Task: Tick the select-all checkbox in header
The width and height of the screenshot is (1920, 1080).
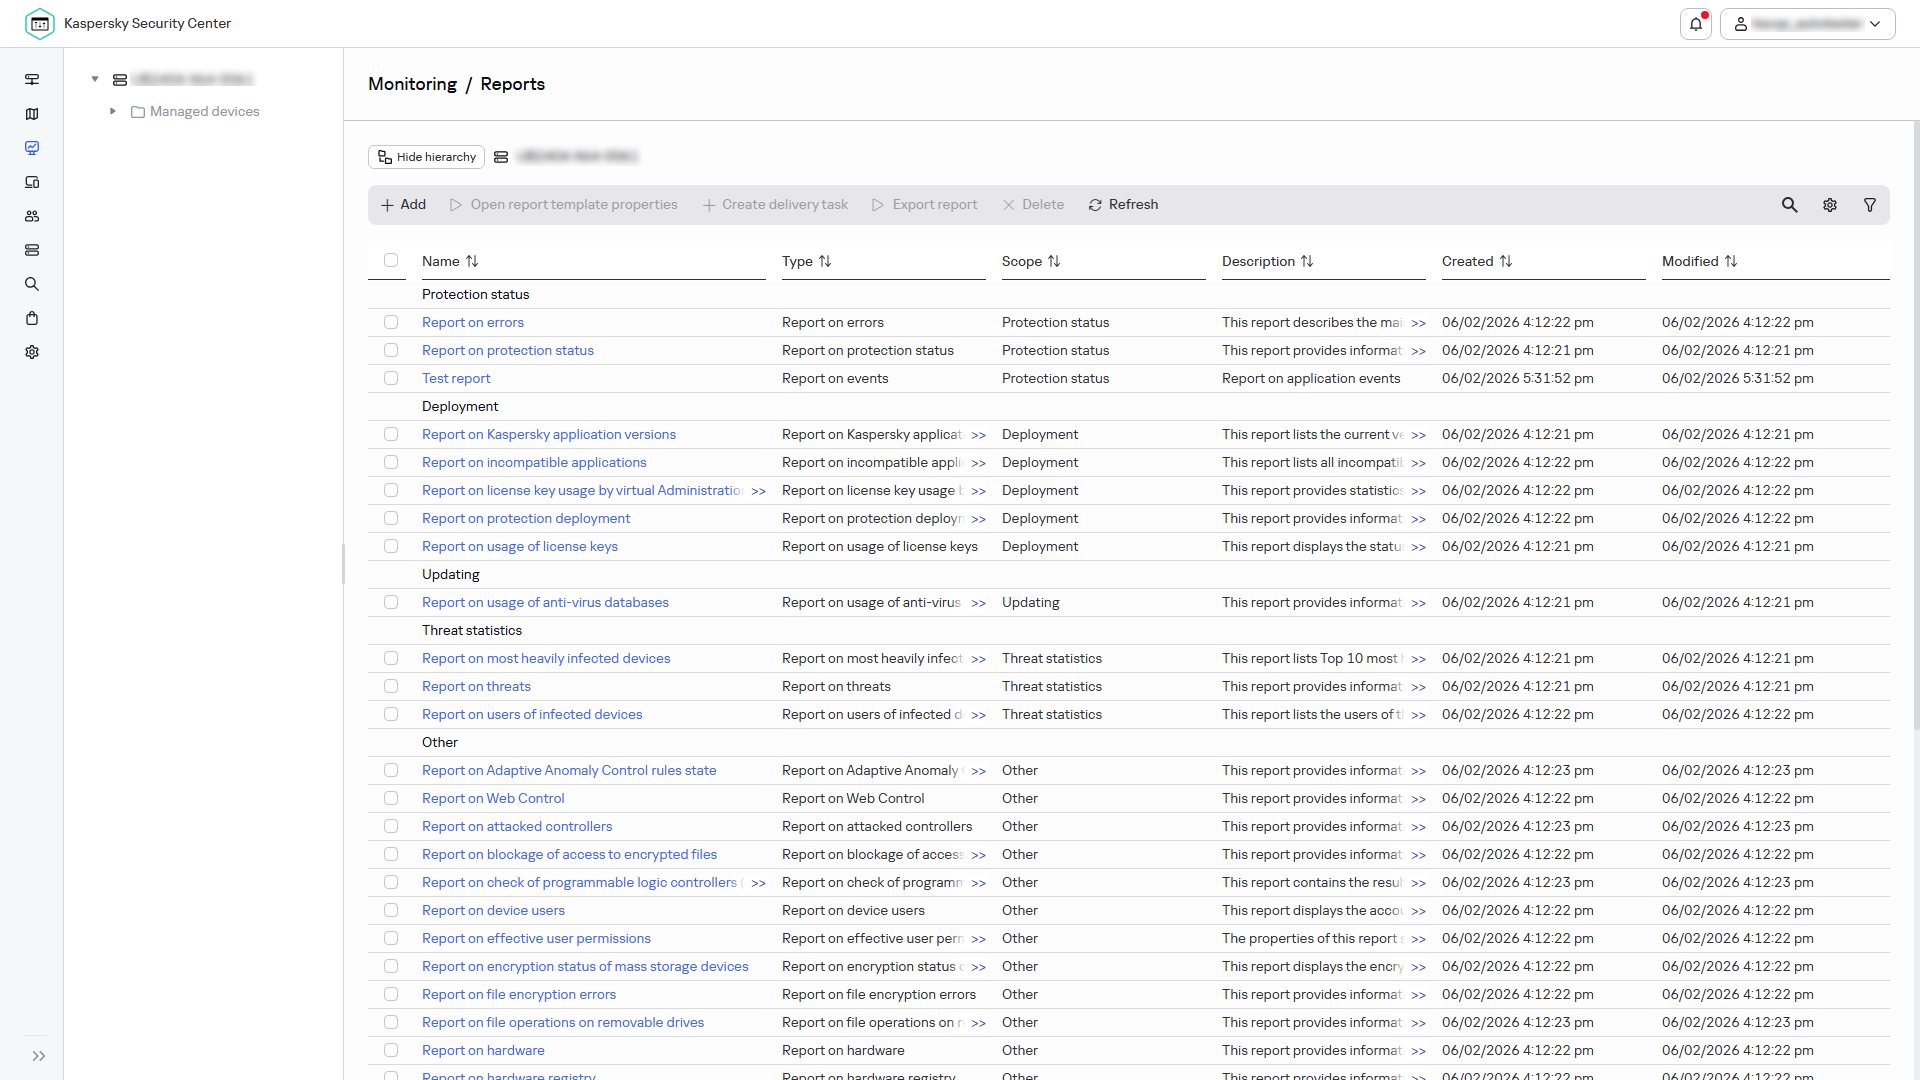Action: (391, 260)
